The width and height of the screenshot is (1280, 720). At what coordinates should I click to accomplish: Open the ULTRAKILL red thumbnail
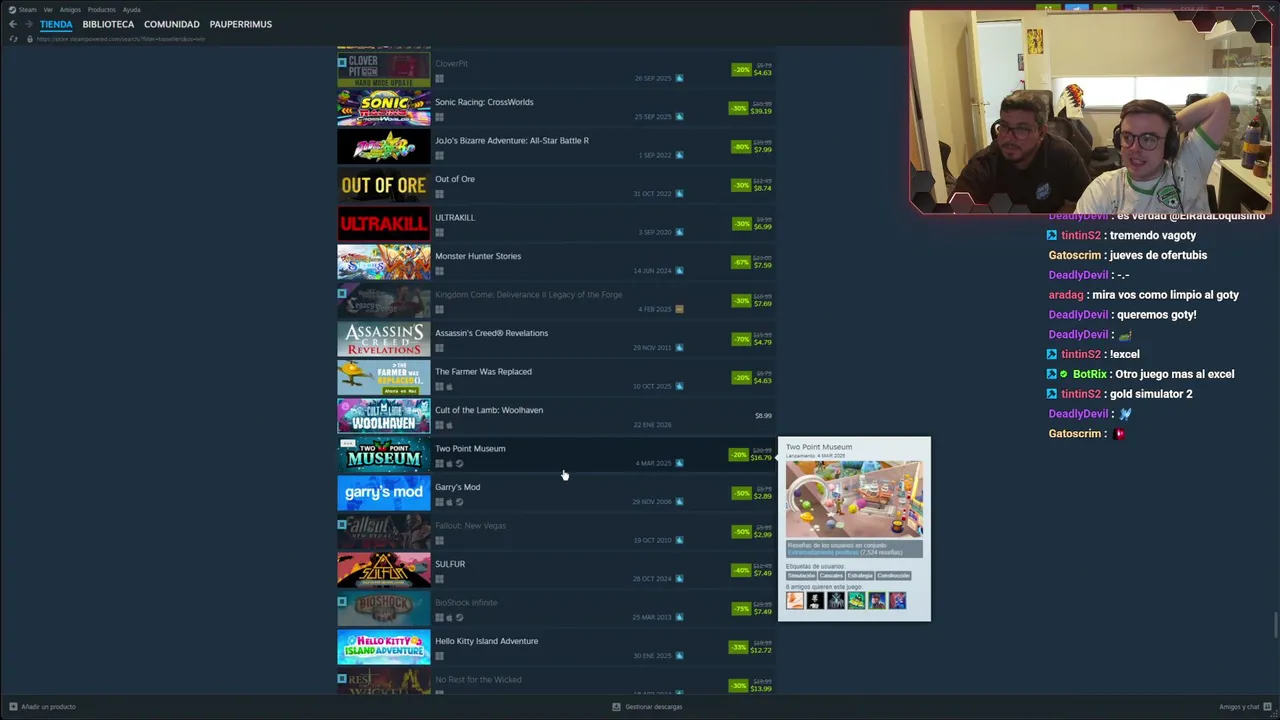click(384, 224)
